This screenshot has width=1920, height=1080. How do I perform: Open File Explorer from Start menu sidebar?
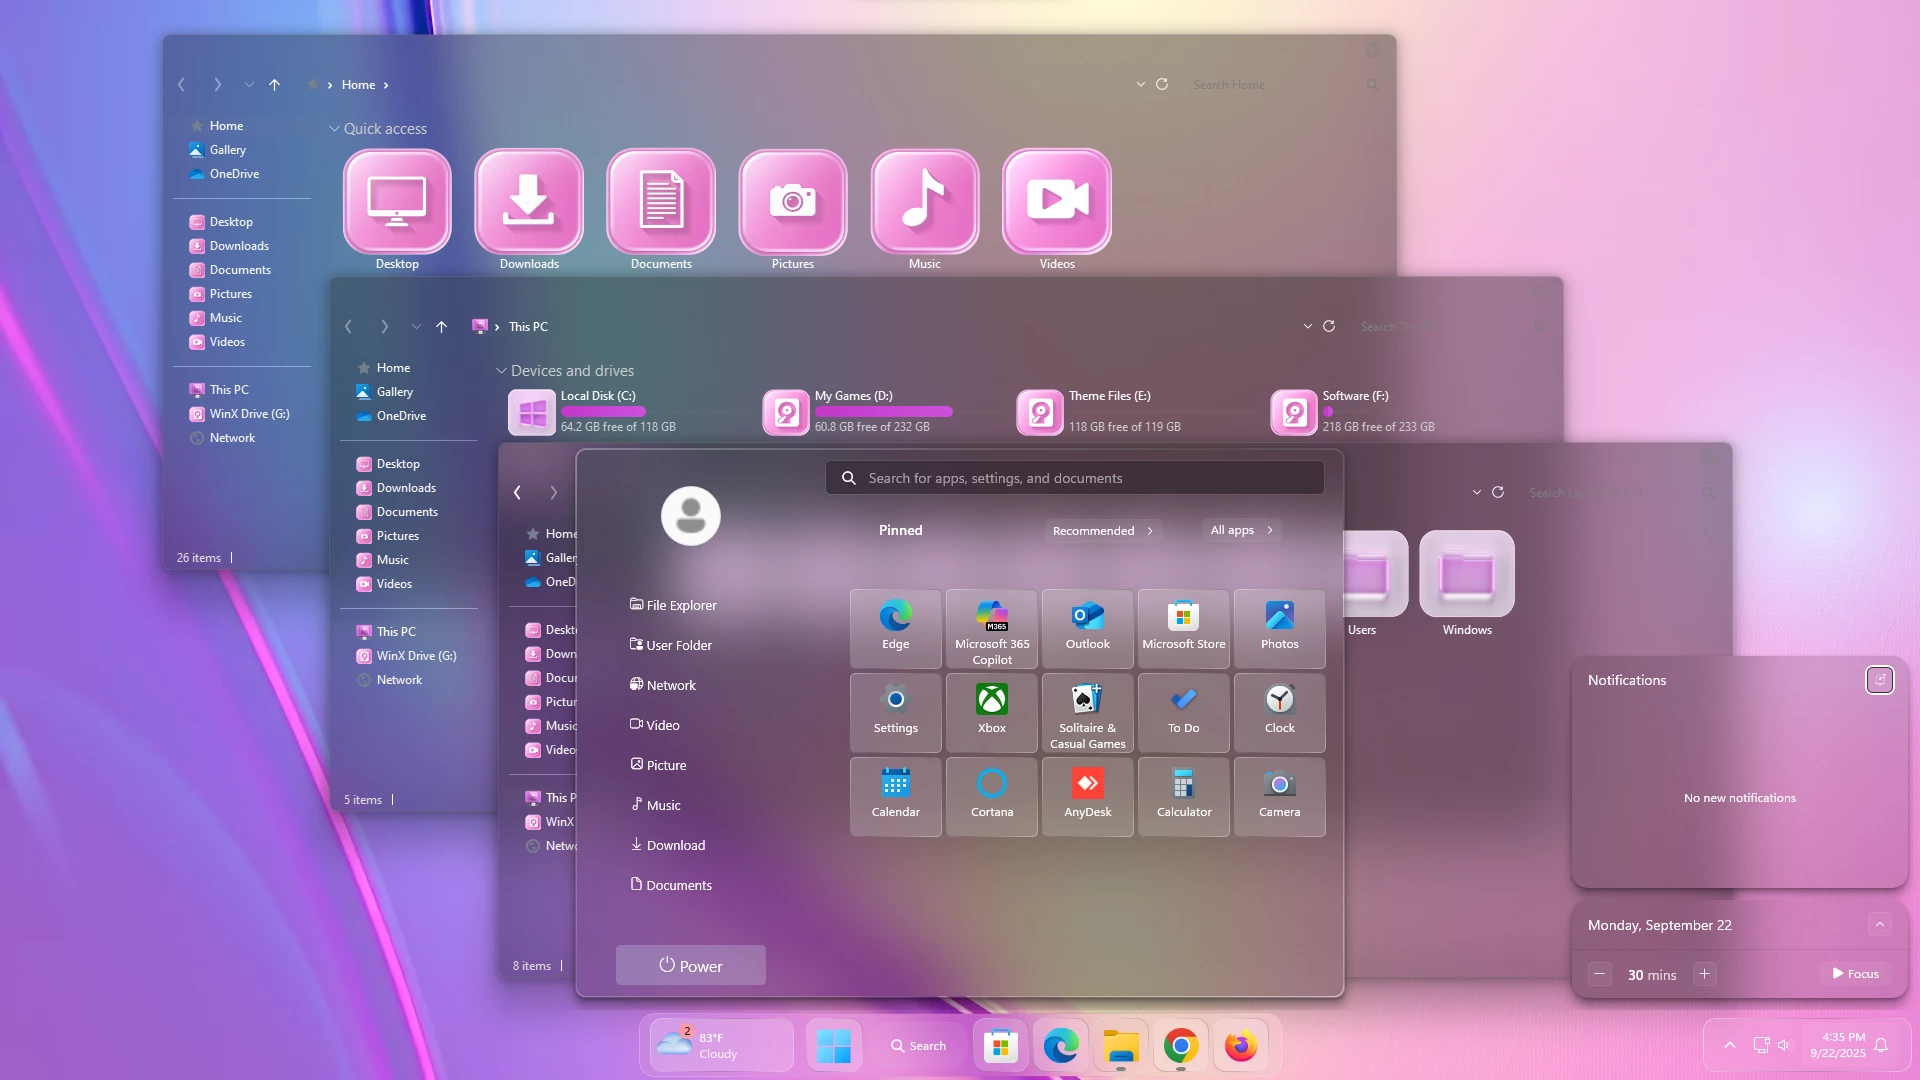[673, 605]
